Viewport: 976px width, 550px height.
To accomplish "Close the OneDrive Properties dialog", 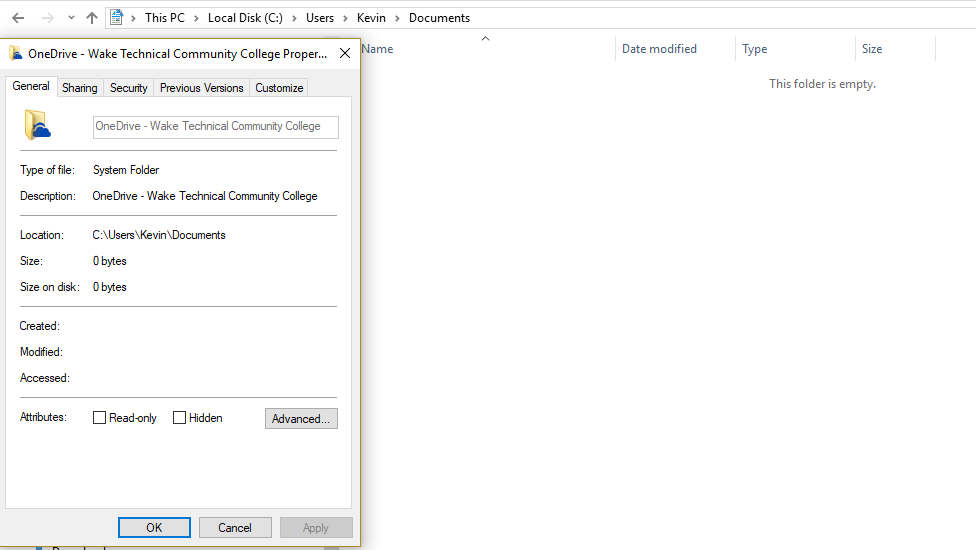I will (345, 54).
